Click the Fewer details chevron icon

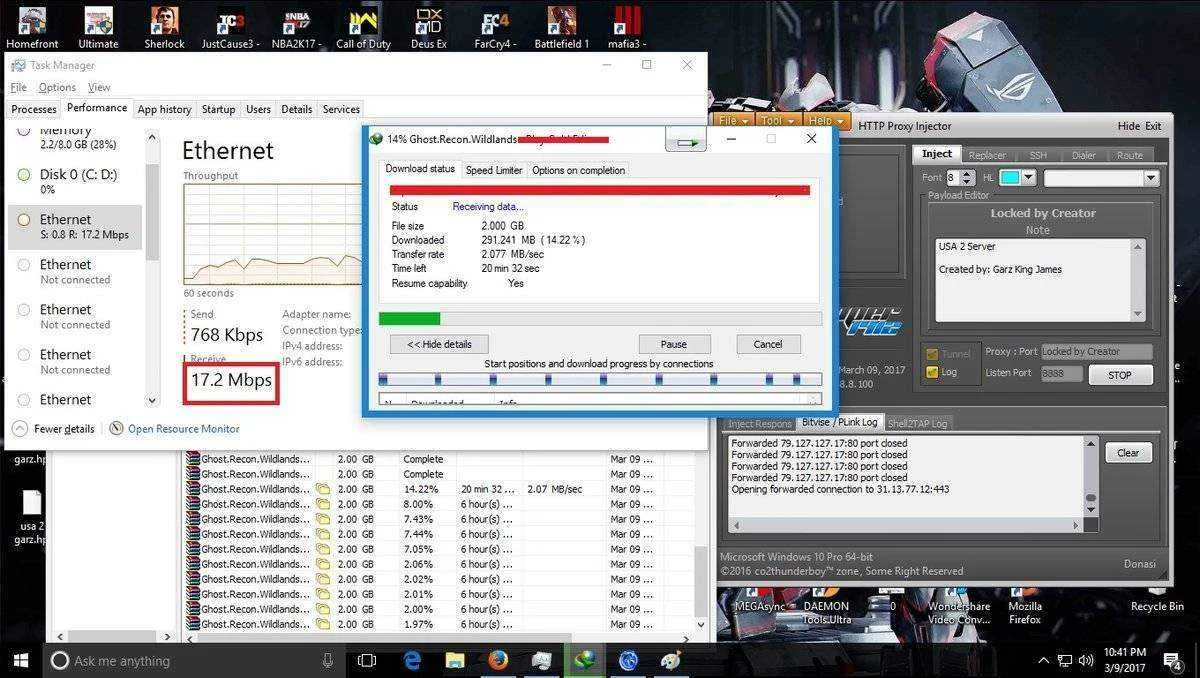20,428
